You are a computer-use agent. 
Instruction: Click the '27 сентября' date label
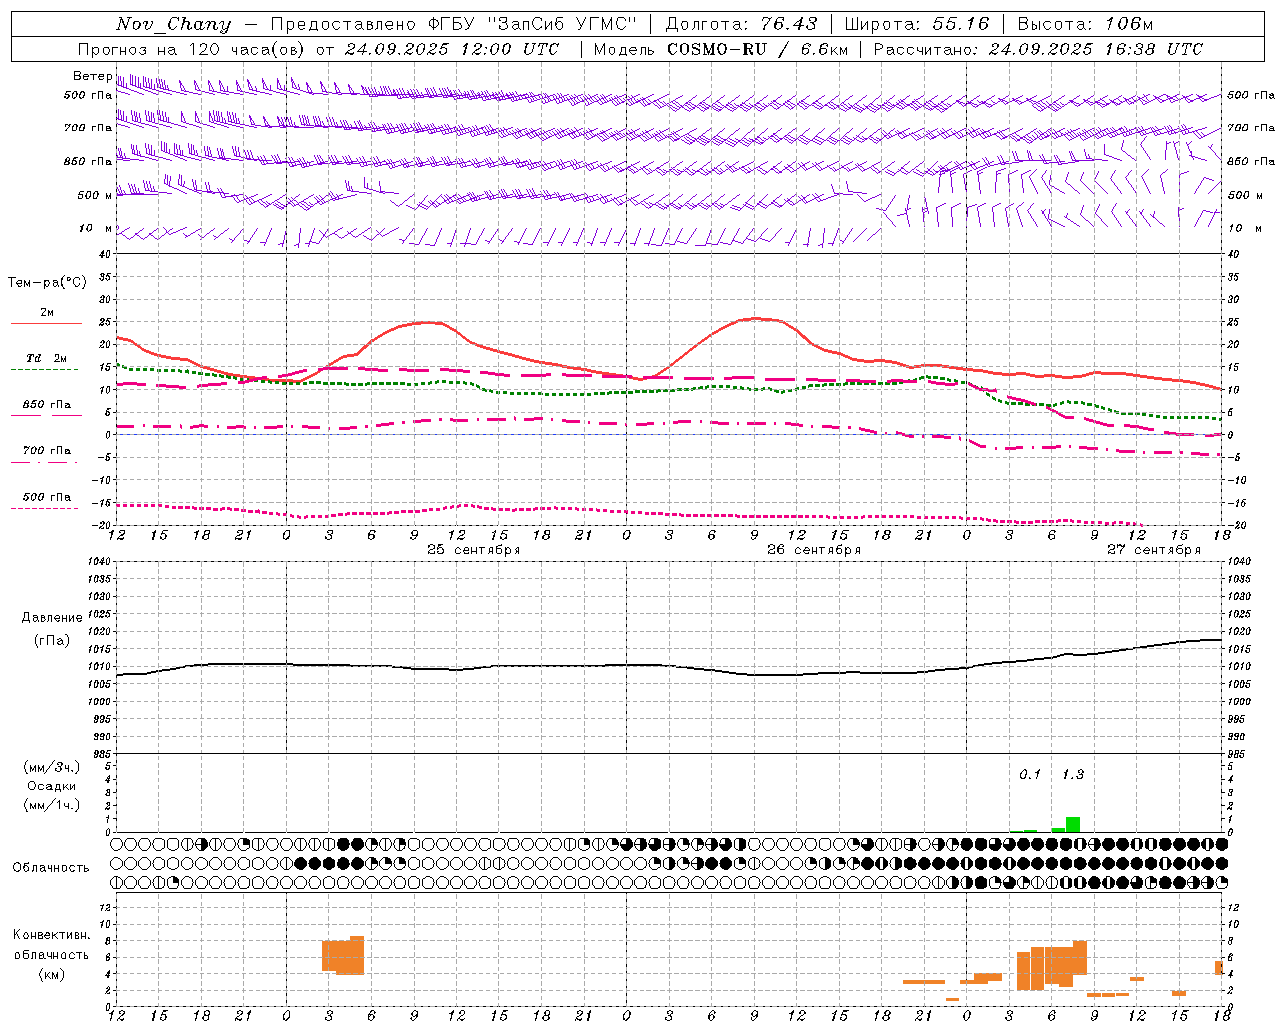tap(1154, 550)
